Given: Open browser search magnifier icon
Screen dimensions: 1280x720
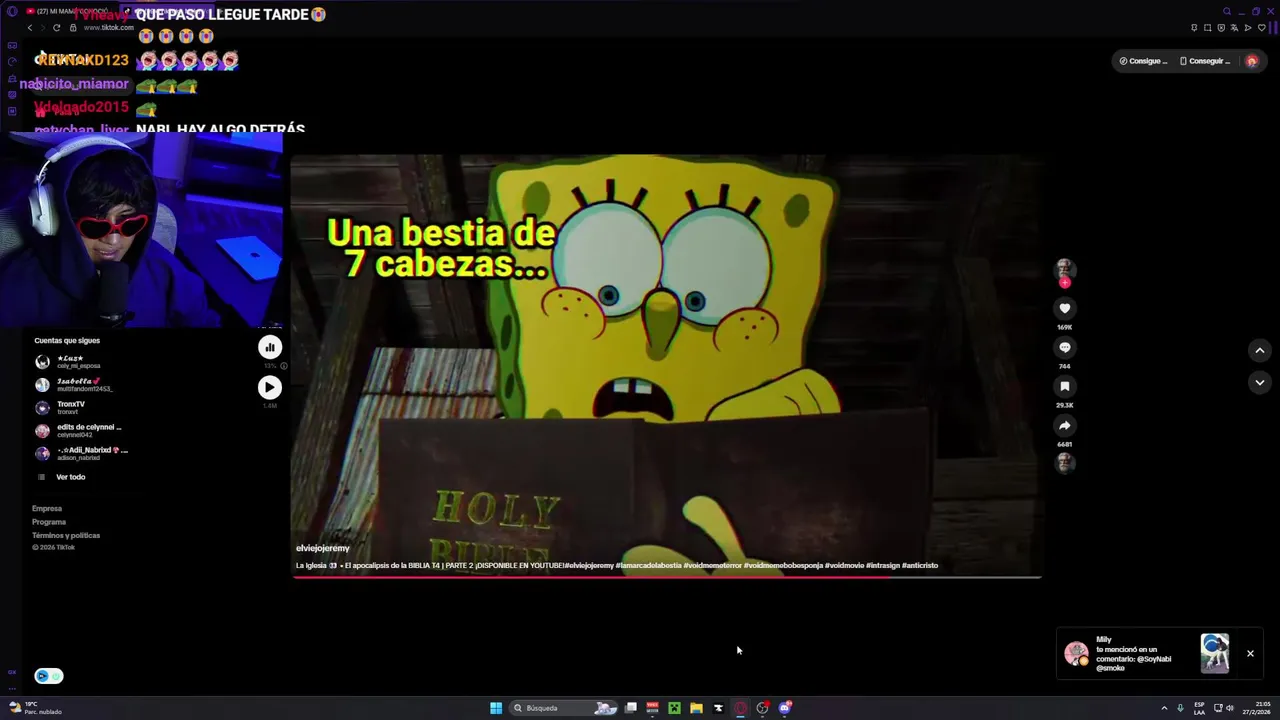Looking at the screenshot, I should click(1227, 11).
